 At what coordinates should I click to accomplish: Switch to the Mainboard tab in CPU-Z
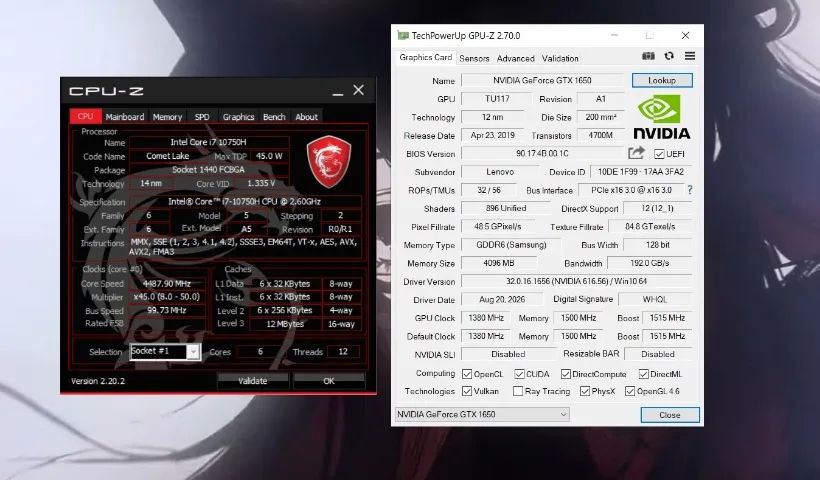pyautogui.click(x=124, y=117)
